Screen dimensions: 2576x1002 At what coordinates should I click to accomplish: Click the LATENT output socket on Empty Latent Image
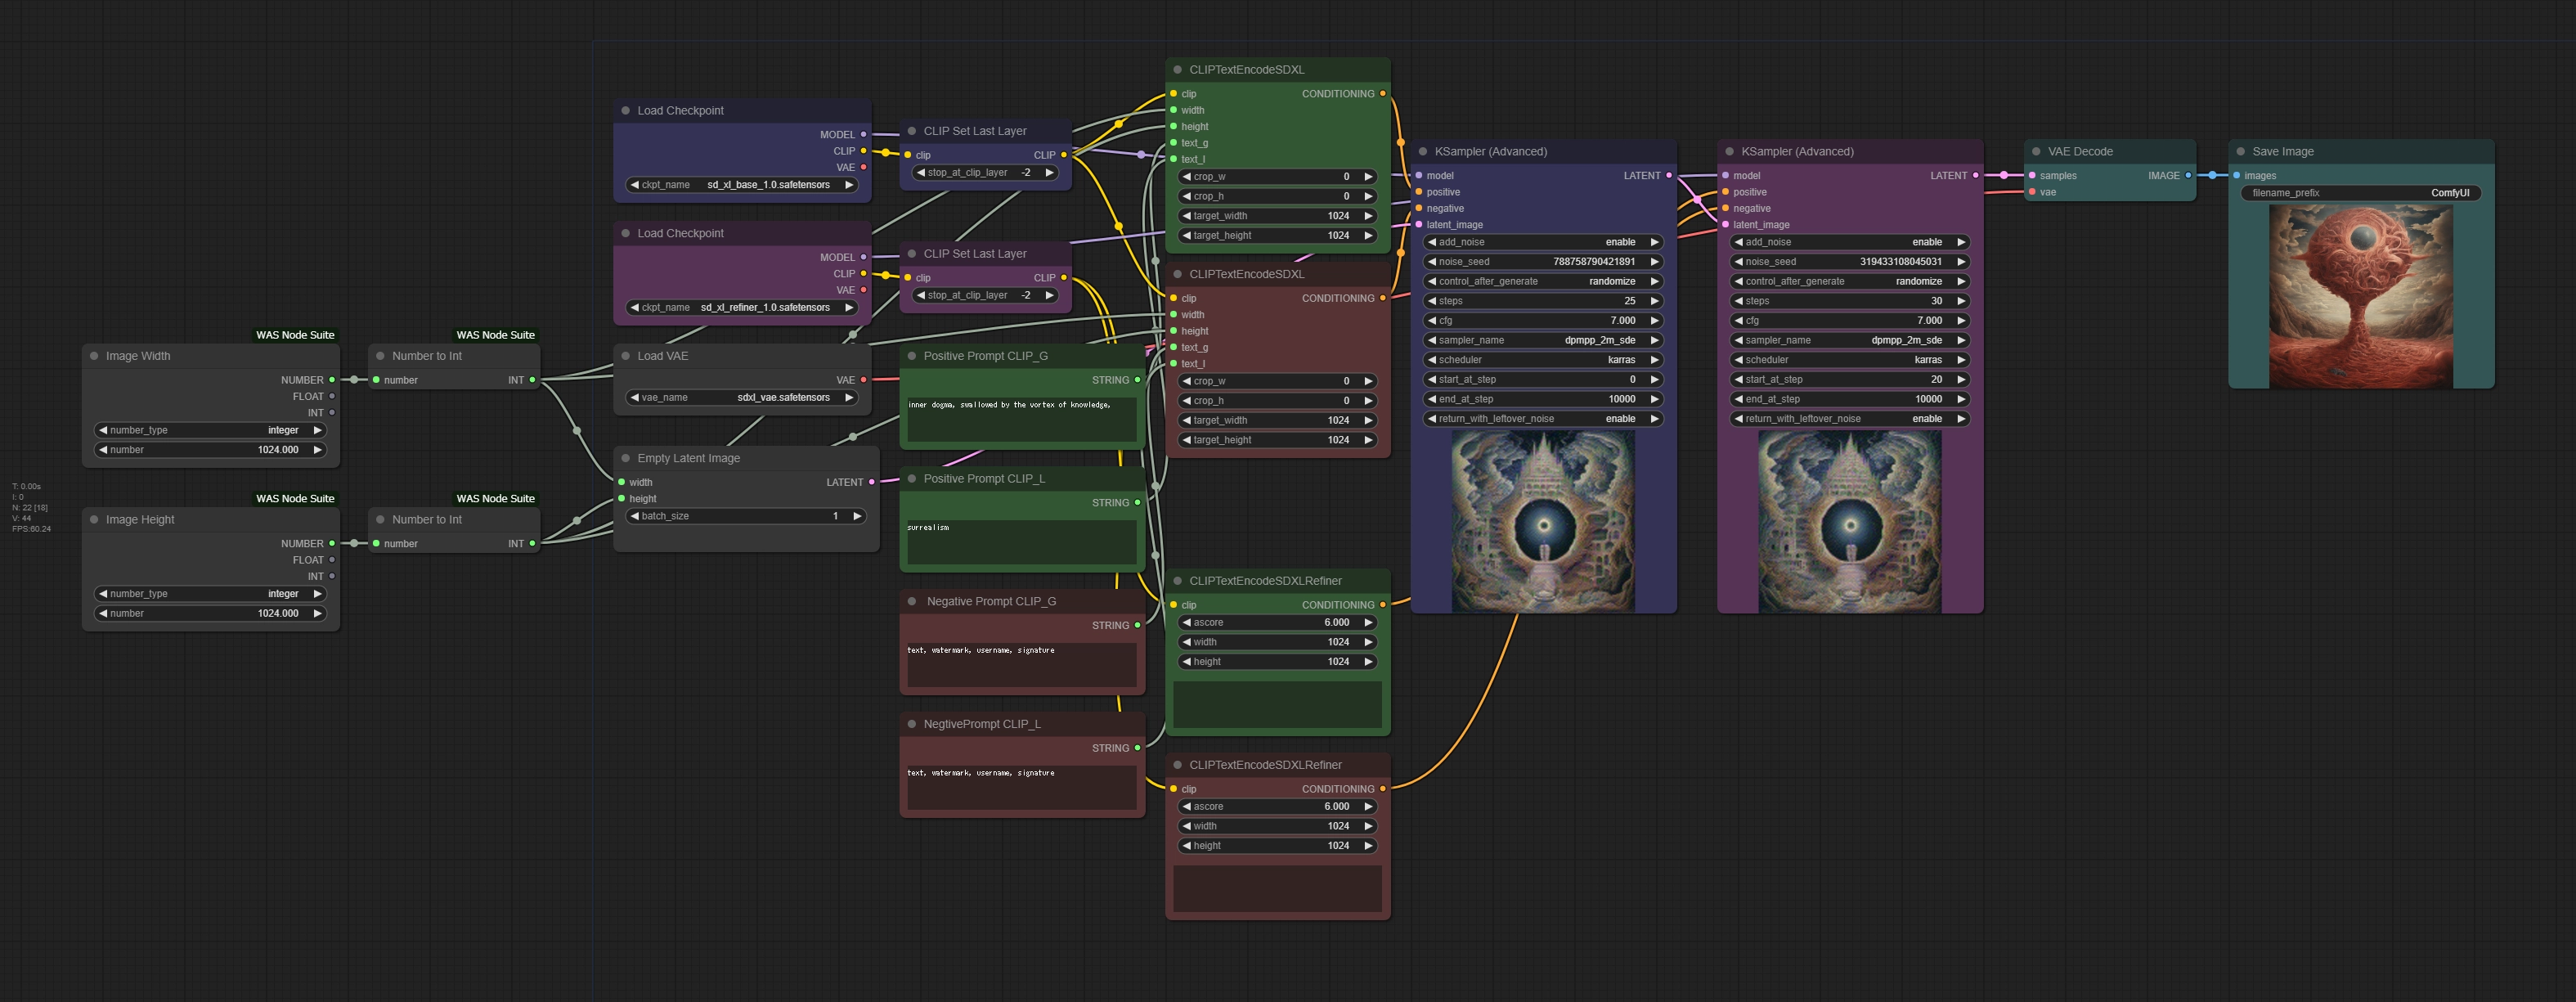point(871,482)
